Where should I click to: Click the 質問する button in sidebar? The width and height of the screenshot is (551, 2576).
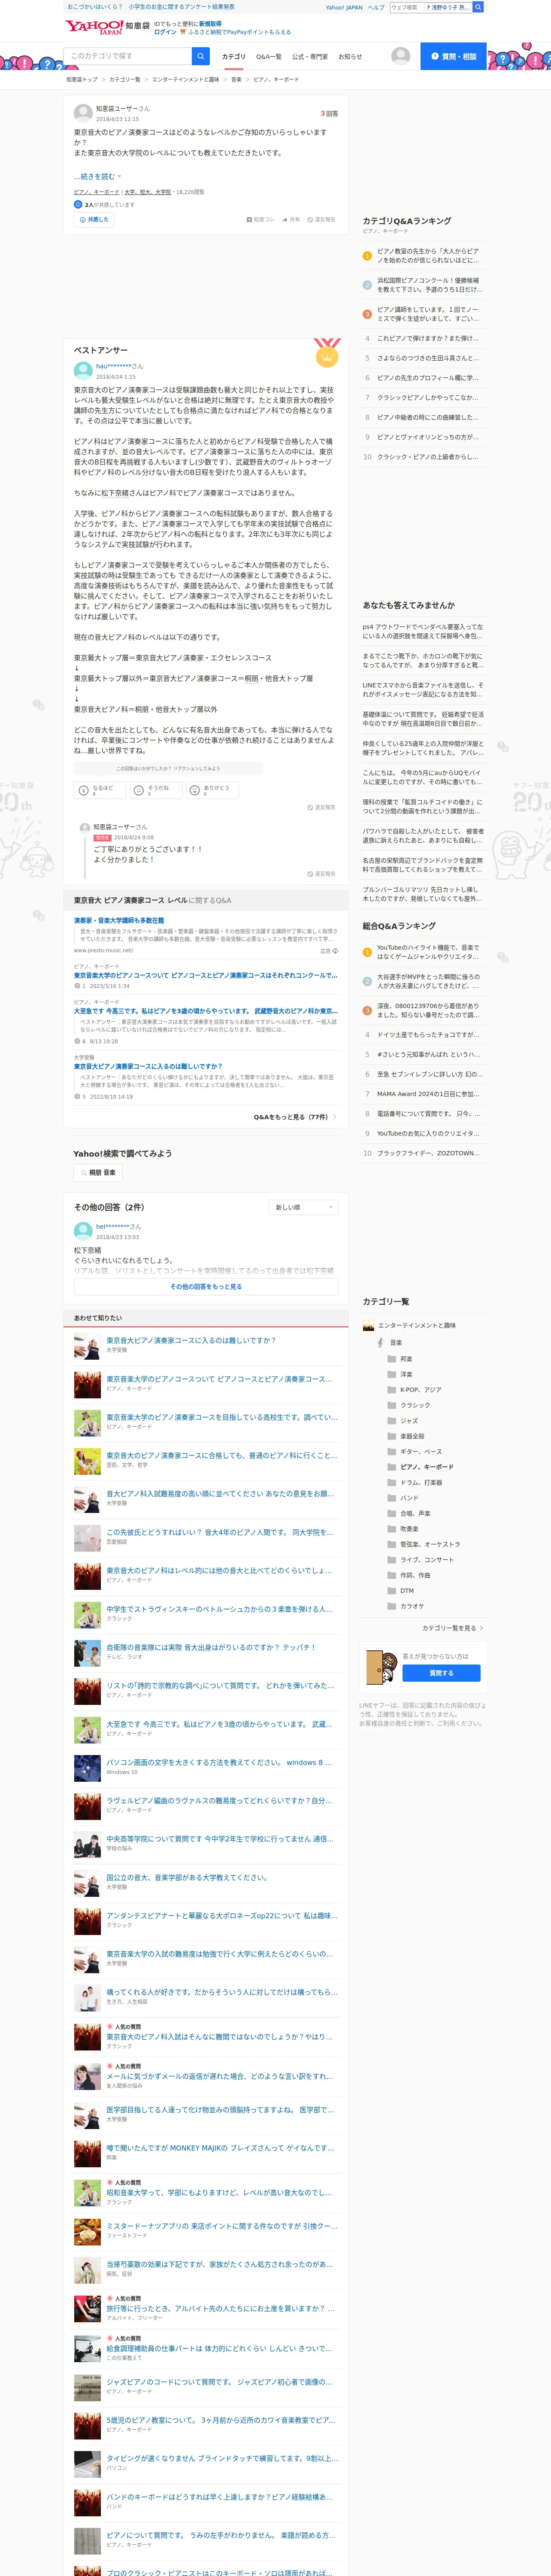[441, 1673]
